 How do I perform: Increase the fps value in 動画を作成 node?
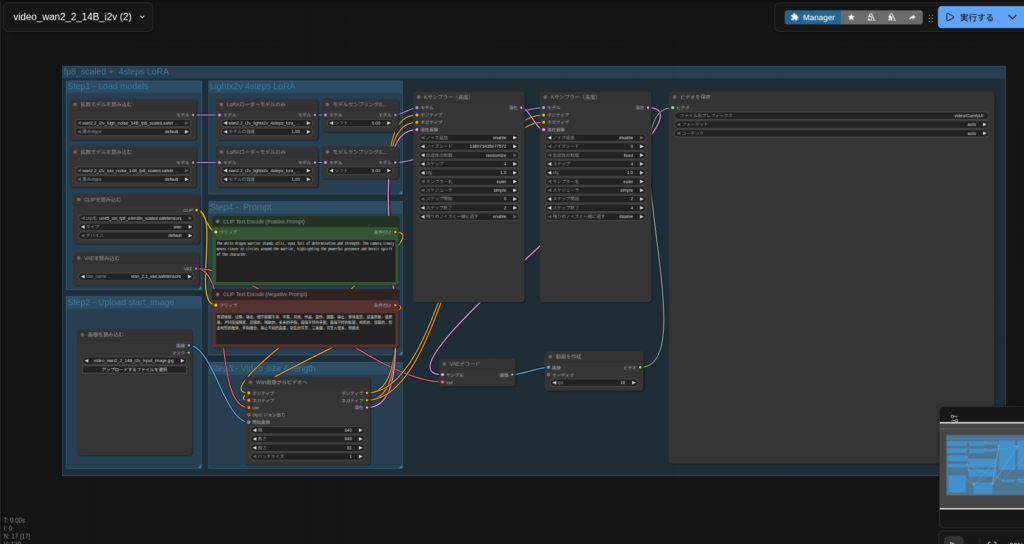coord(635,383)
